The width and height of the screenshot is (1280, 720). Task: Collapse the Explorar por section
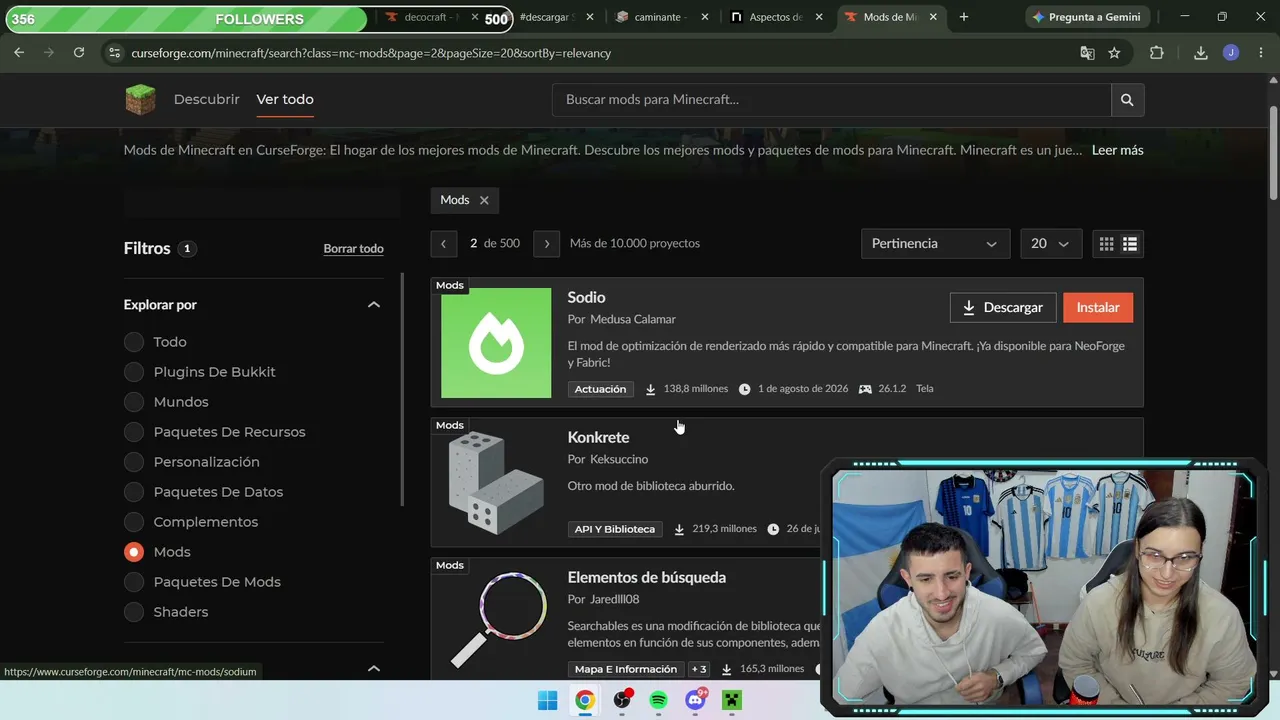[374, 304]
